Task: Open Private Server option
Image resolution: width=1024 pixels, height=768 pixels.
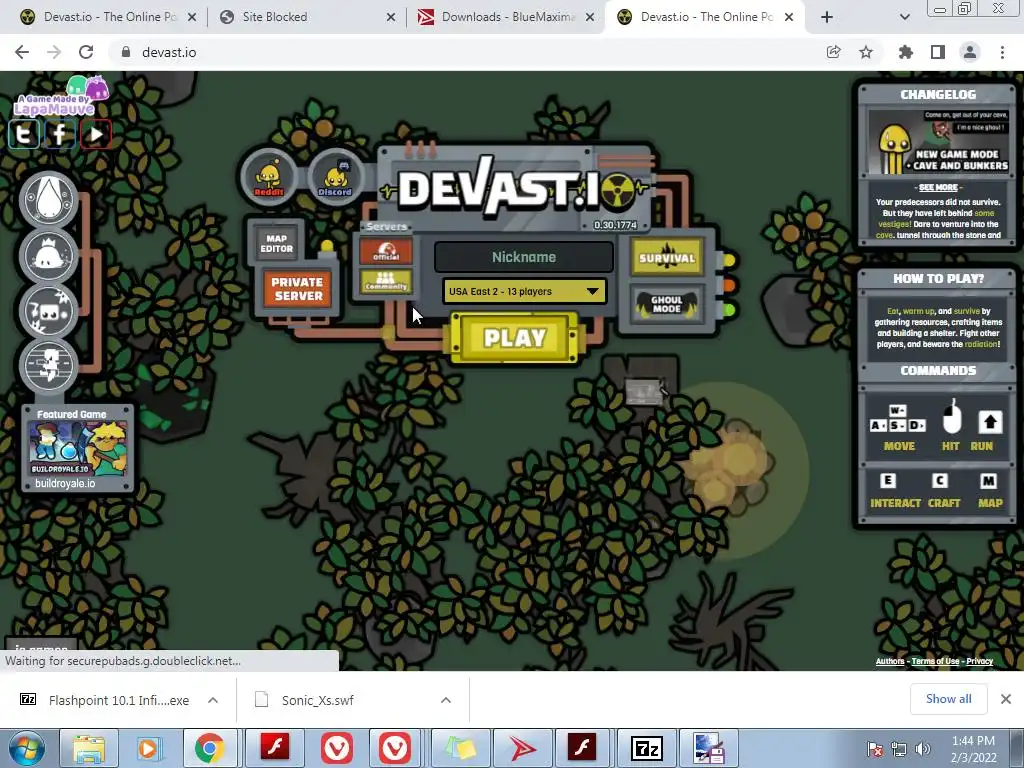Action: tap(297, 289)
